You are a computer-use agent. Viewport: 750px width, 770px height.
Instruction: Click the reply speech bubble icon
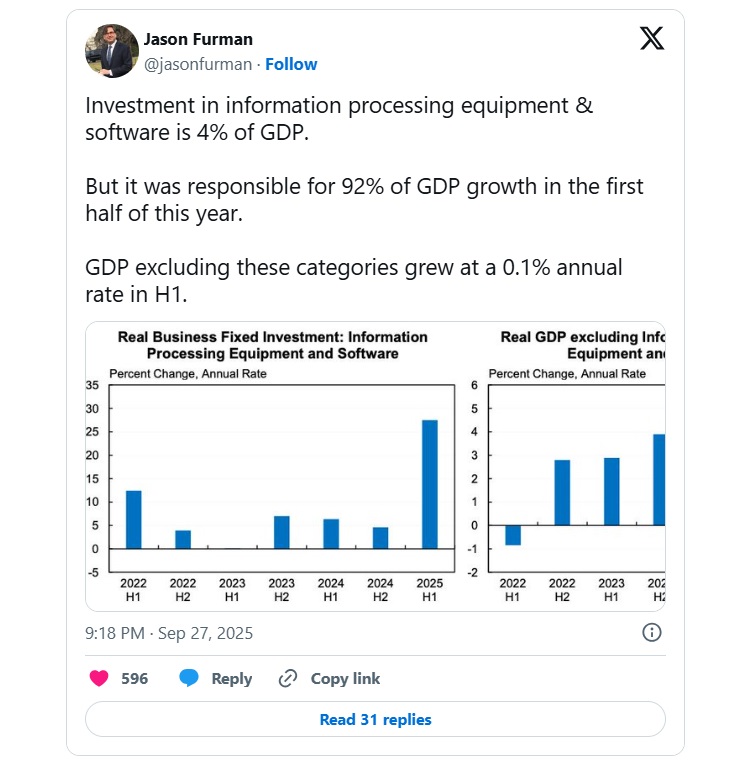tap(189, 678)
